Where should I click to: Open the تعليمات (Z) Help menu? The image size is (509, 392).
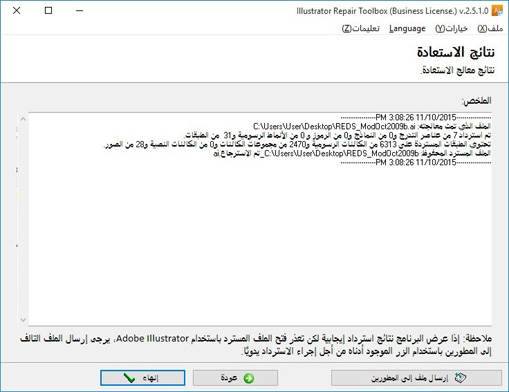[361, 29]
